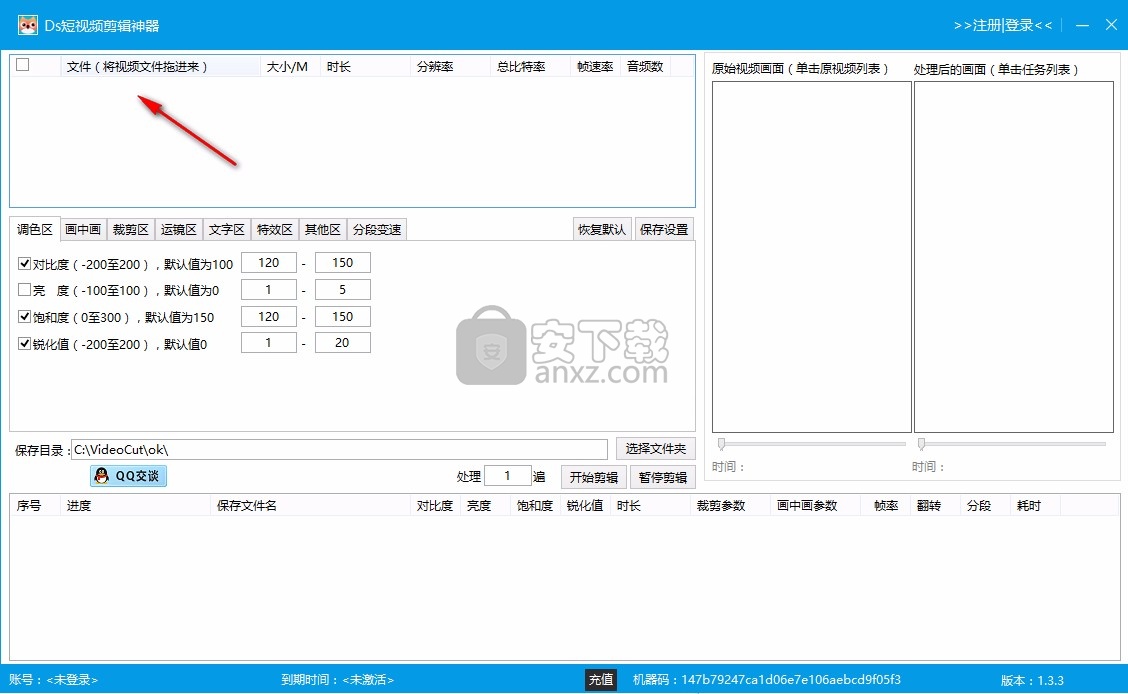Switch to the 调色区 tab
The image size is (1128, 694).
point(35,229)
